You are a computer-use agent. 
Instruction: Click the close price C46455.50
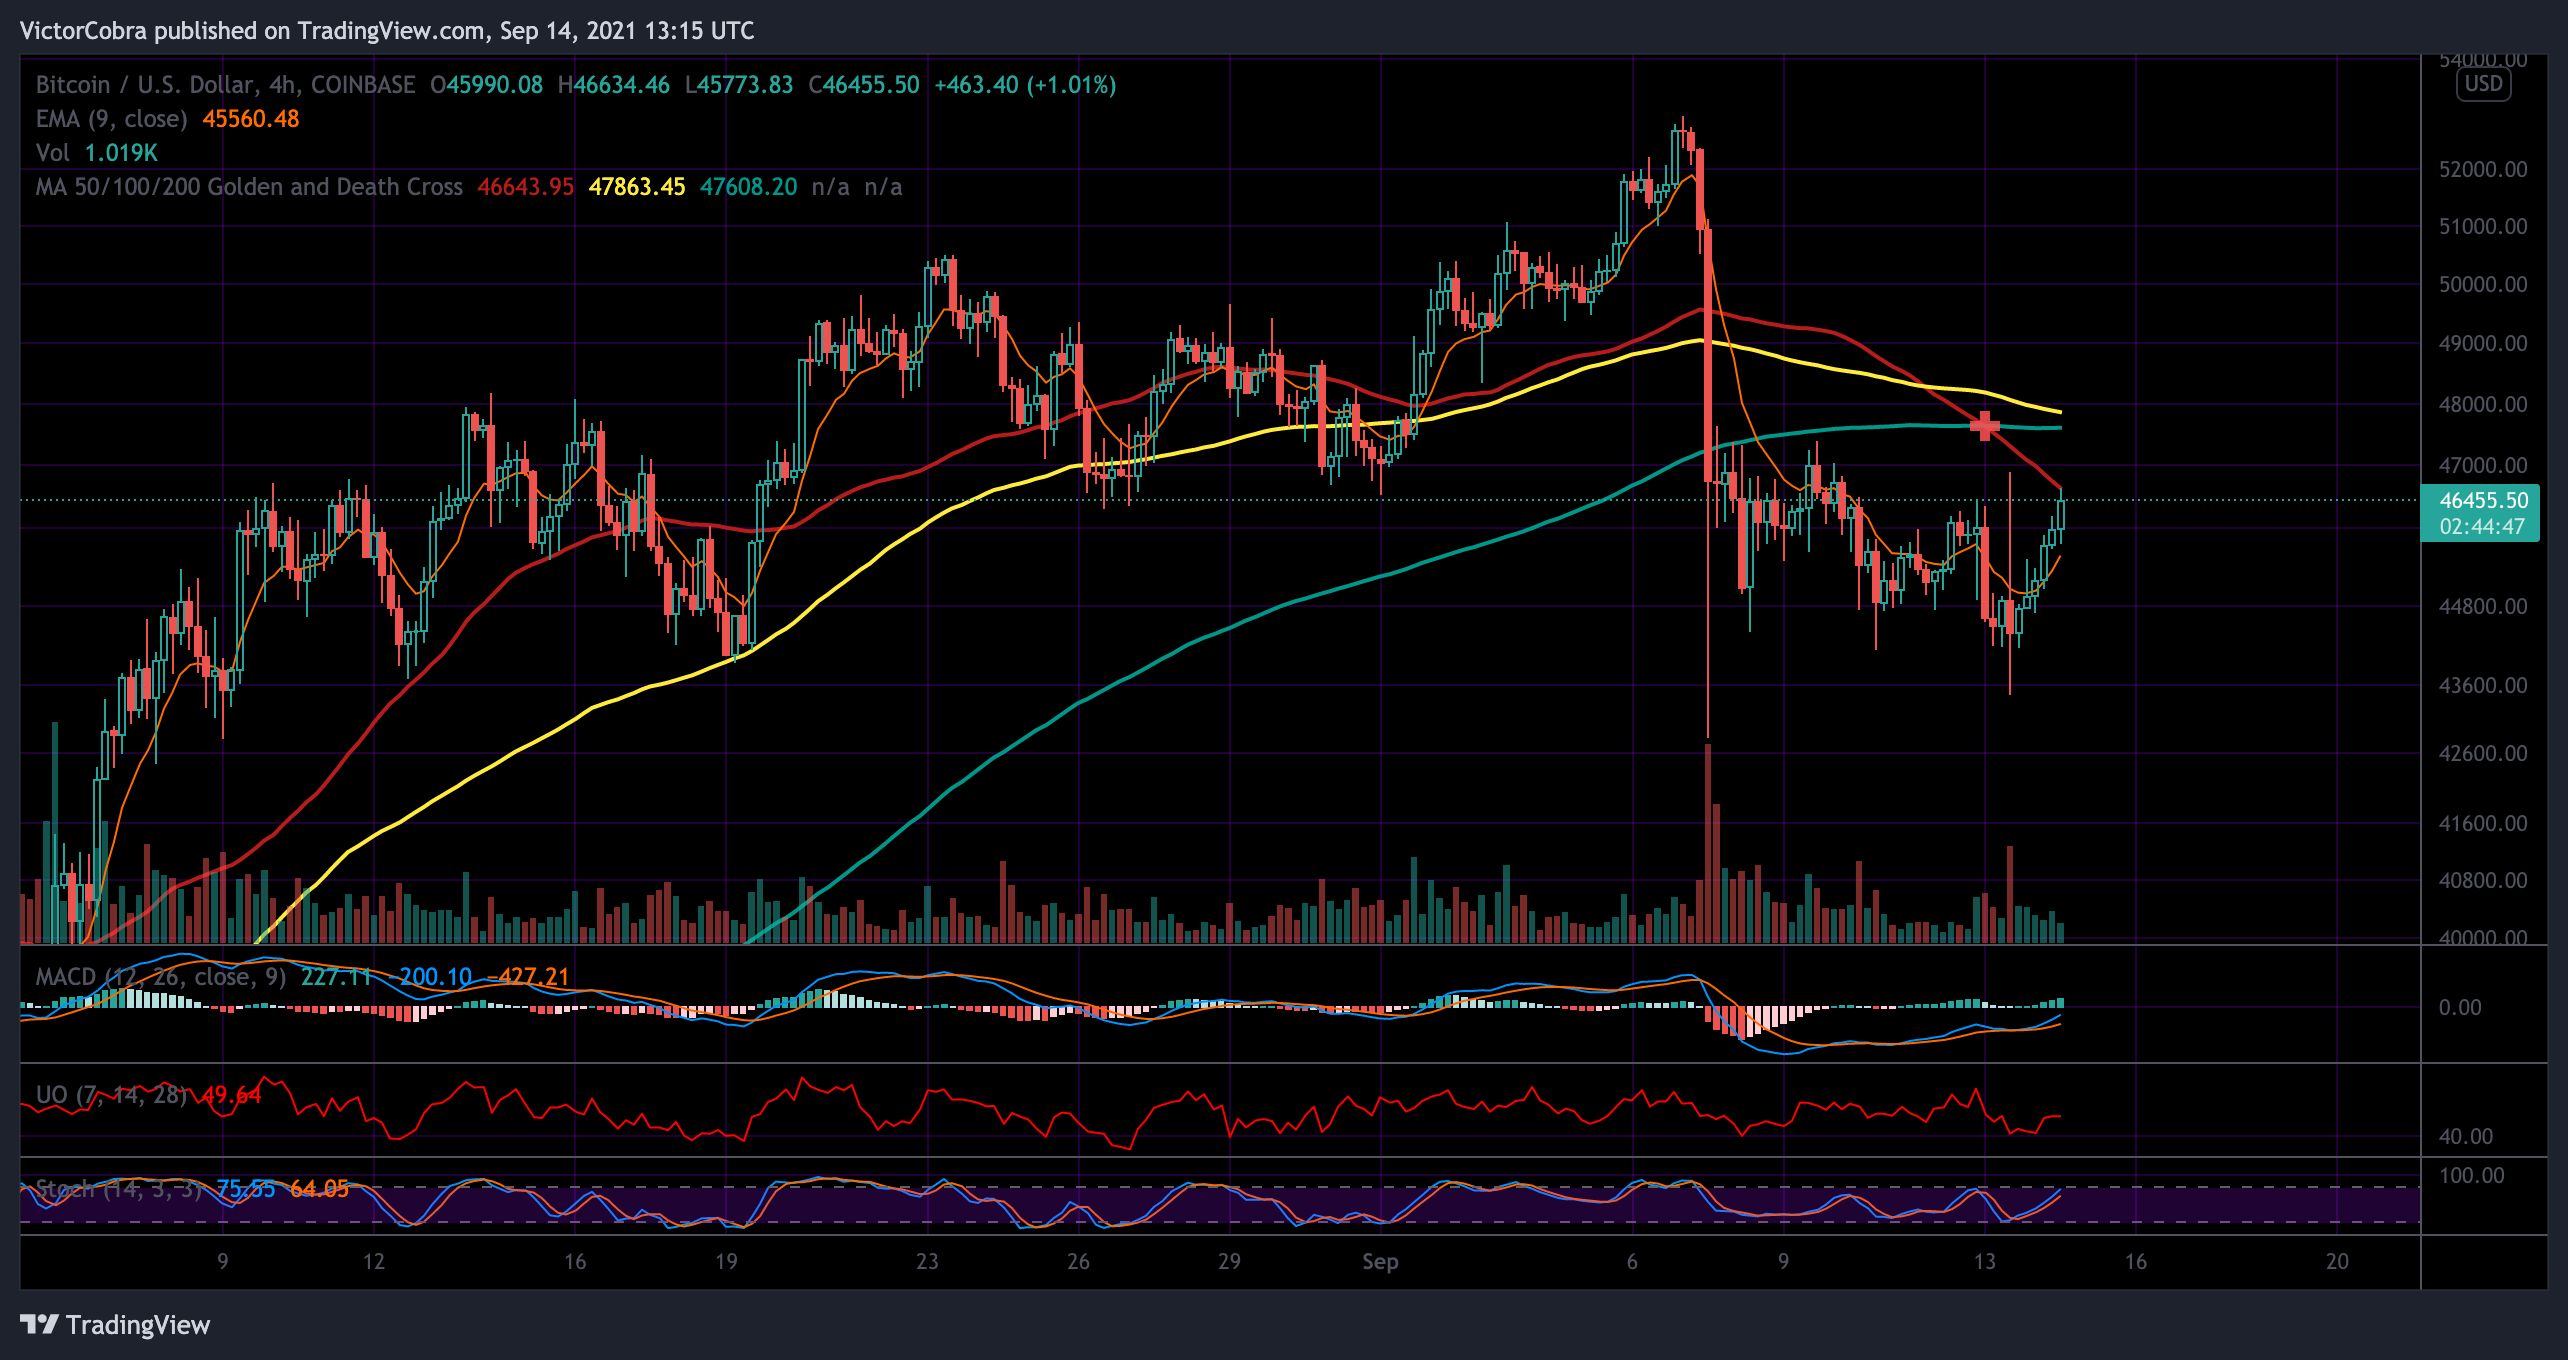click(864, 85)
